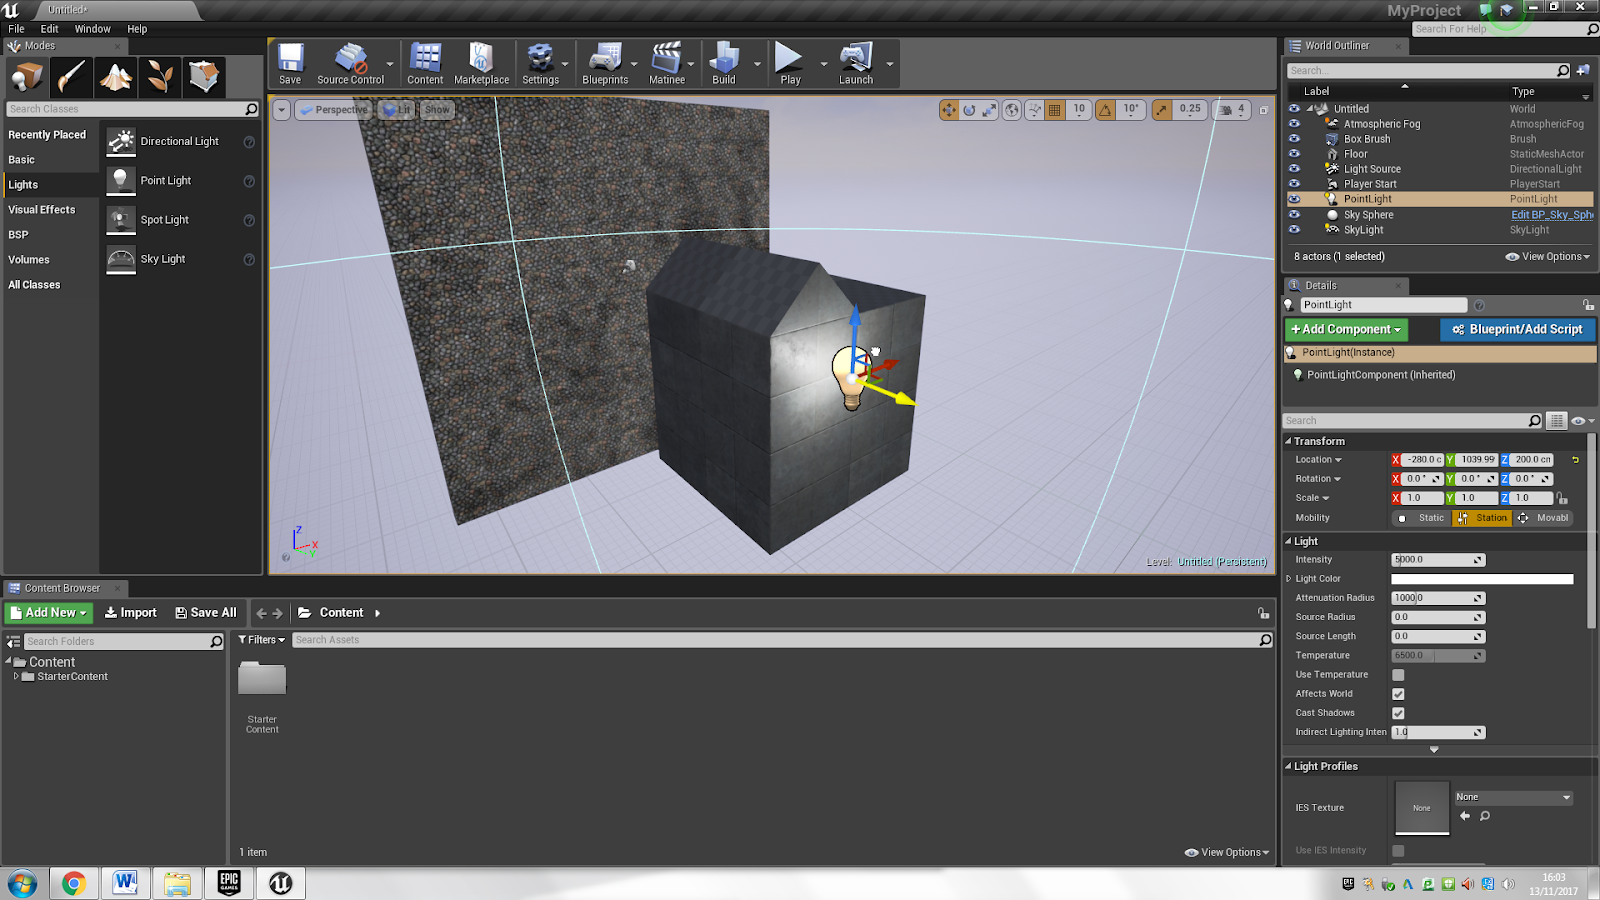Select the Paint mode brush icon

click(x=71, y=77)
